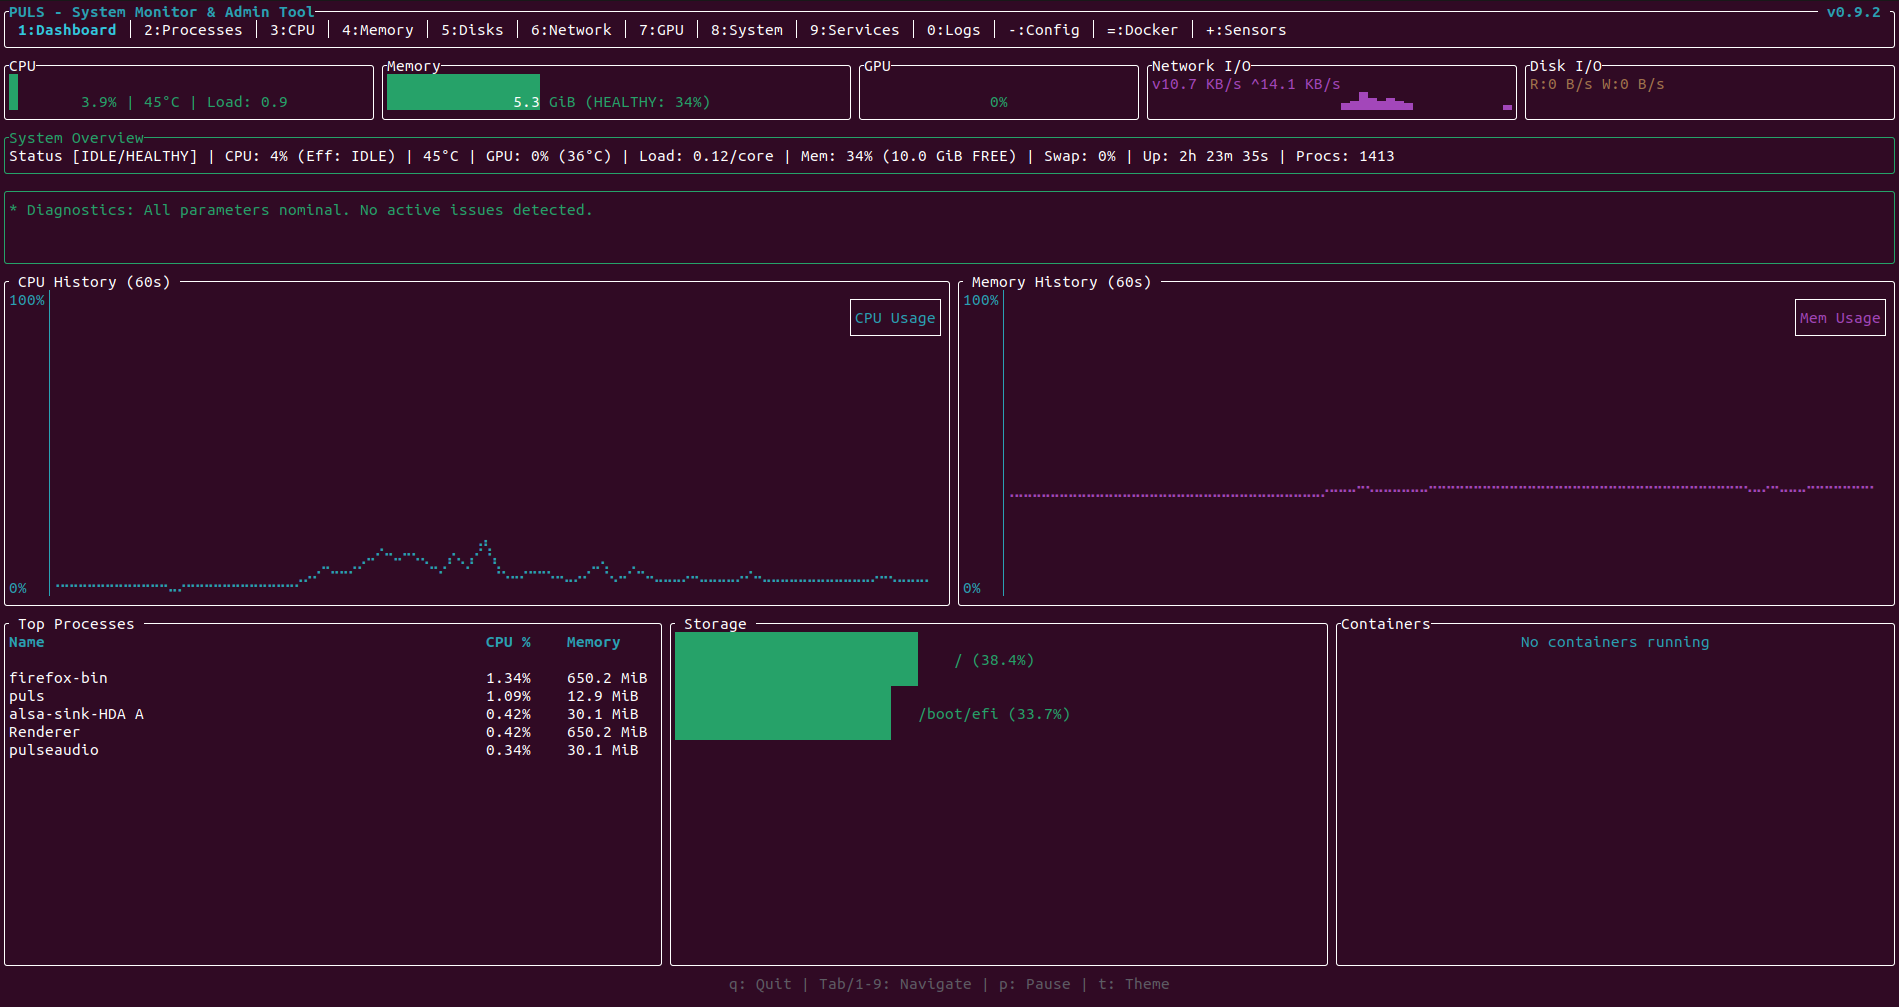Click the '/boot/efi (33.7%)' label

(994, 714)
